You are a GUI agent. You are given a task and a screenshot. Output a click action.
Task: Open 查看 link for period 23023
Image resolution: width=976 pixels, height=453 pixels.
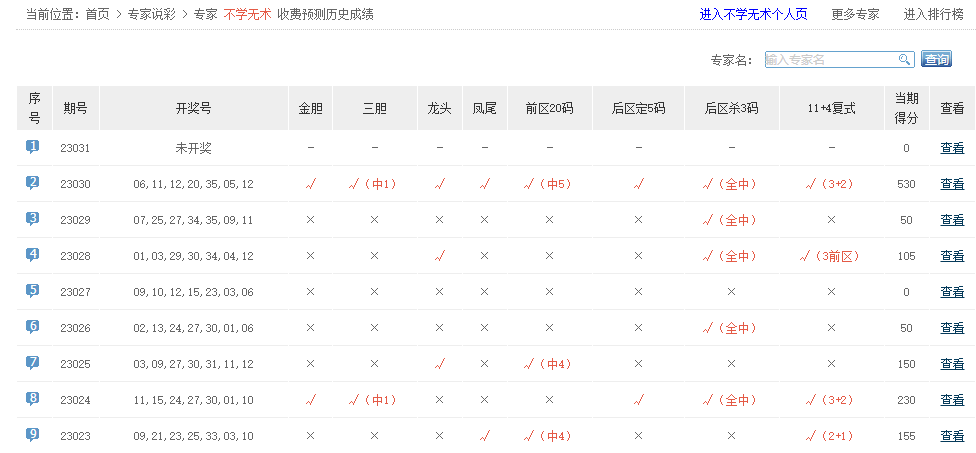(952, 436)
